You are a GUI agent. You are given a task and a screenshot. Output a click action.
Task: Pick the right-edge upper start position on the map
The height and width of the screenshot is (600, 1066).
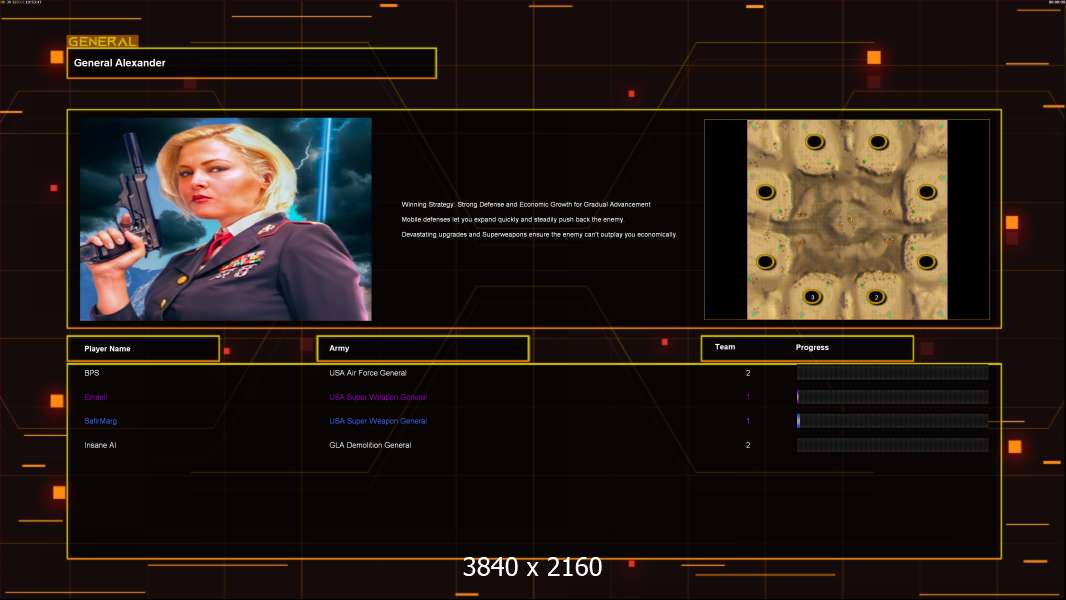(927, 192)
